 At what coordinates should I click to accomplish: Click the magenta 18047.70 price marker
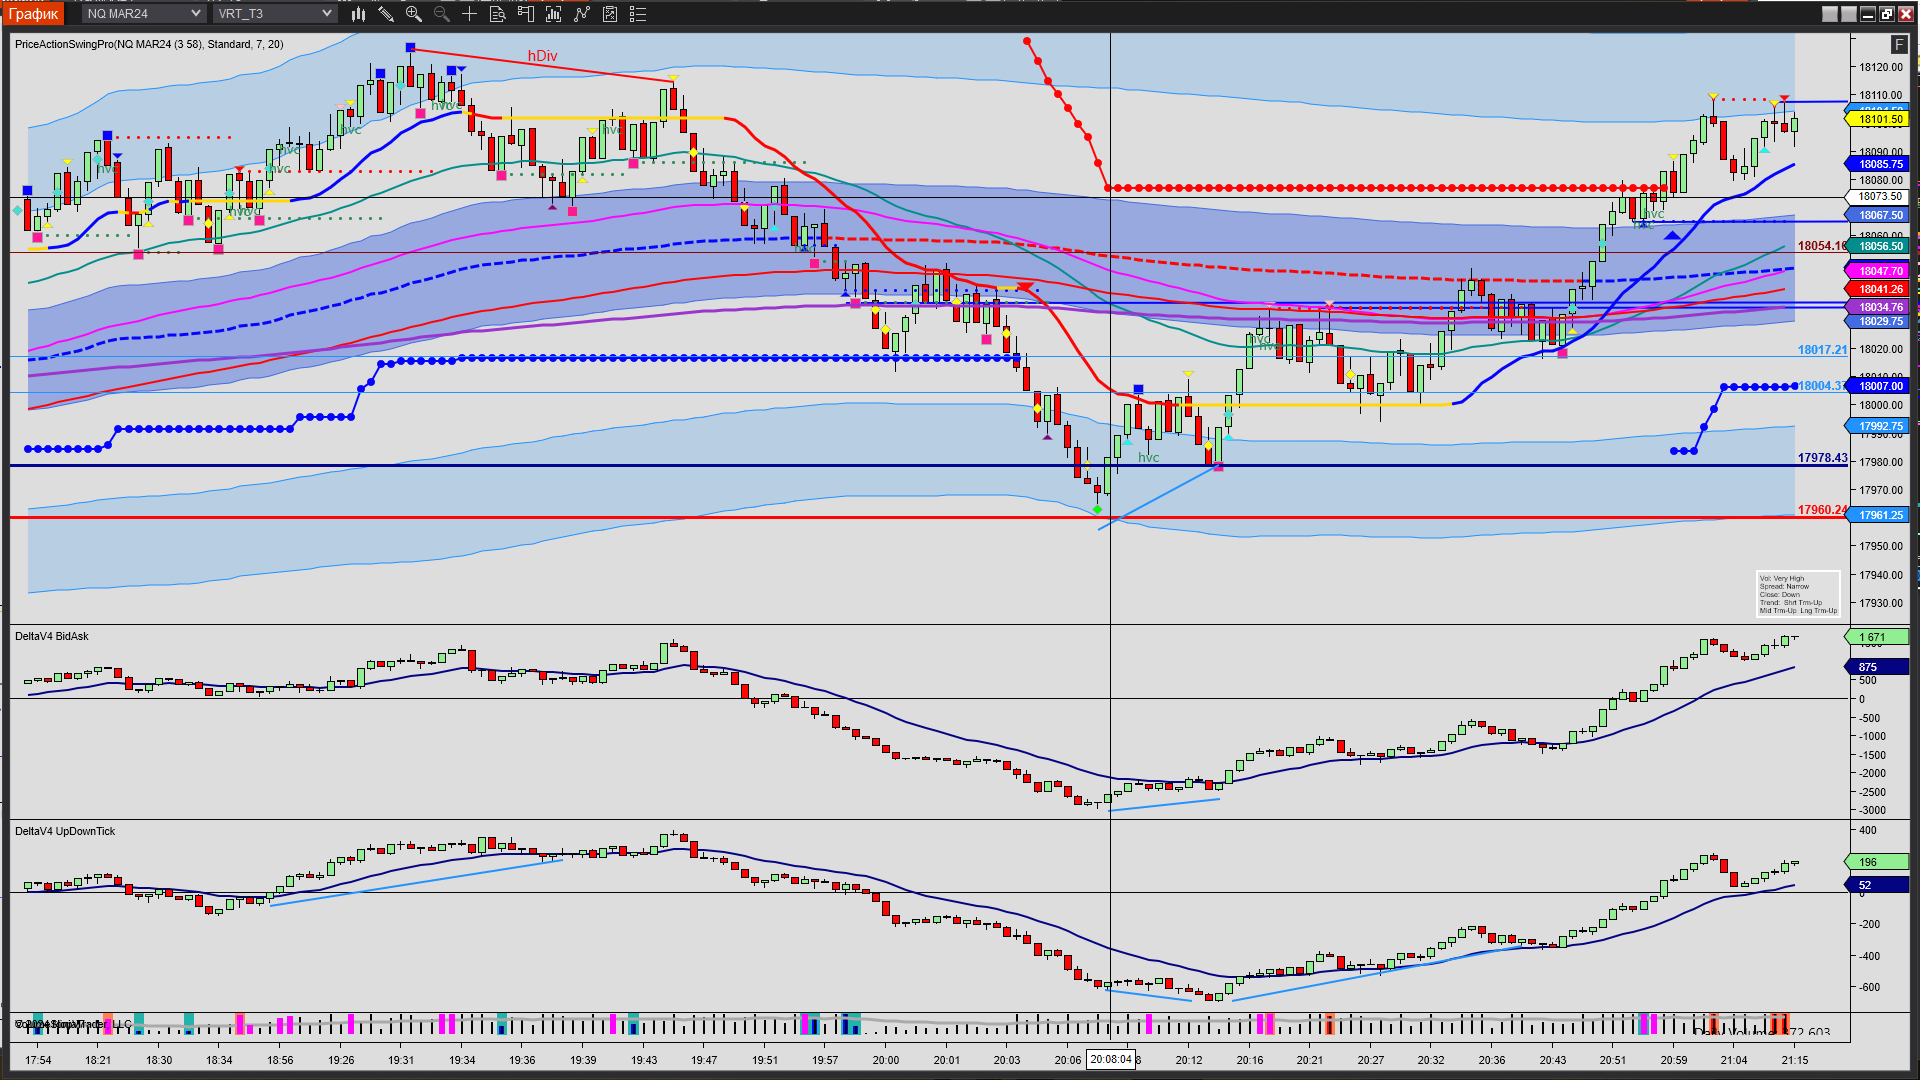coord(1877,271)
